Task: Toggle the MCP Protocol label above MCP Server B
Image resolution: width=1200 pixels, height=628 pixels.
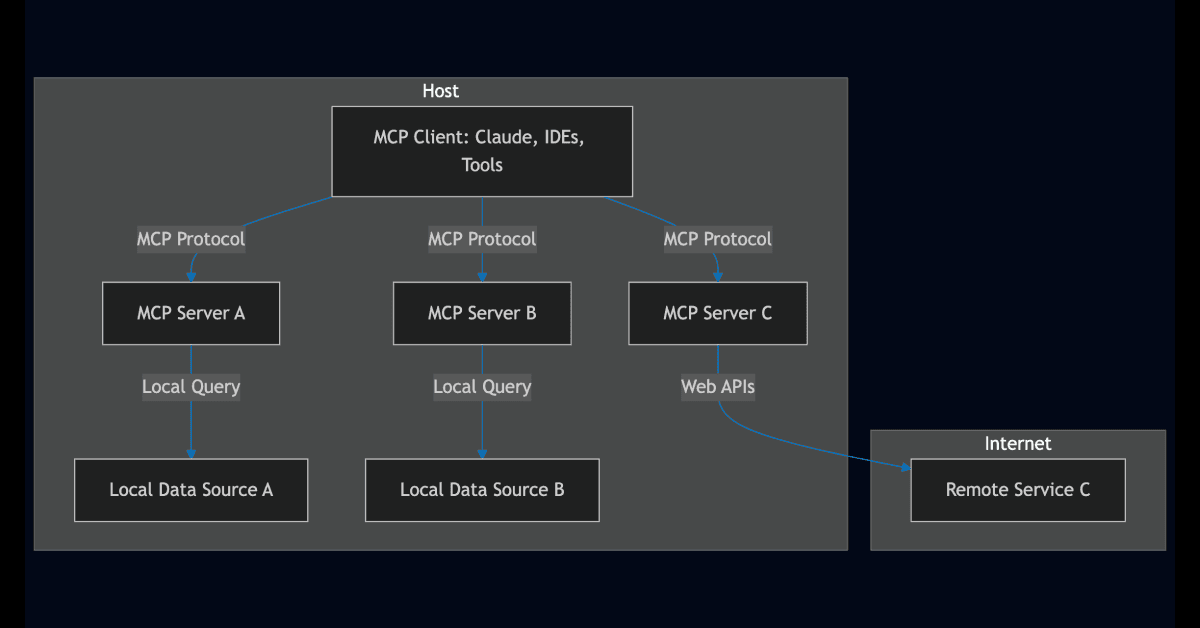Action: pos(482,239)
